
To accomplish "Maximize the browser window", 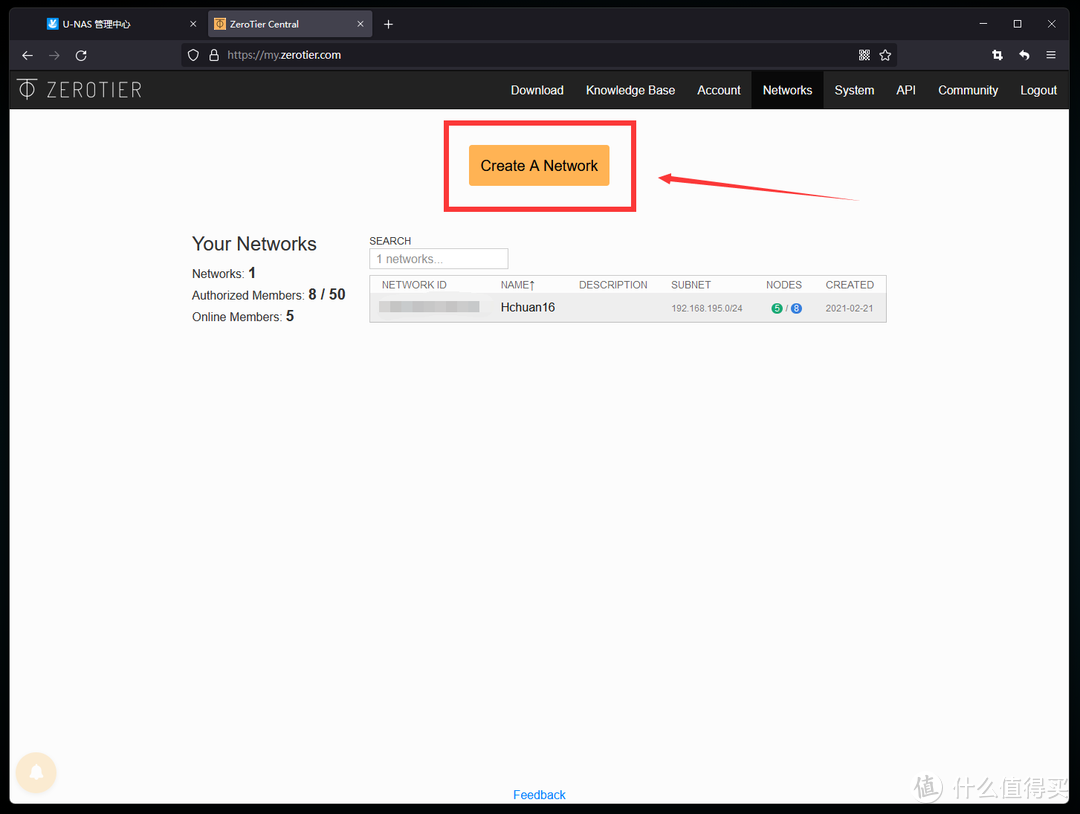I will (1017, 23).
